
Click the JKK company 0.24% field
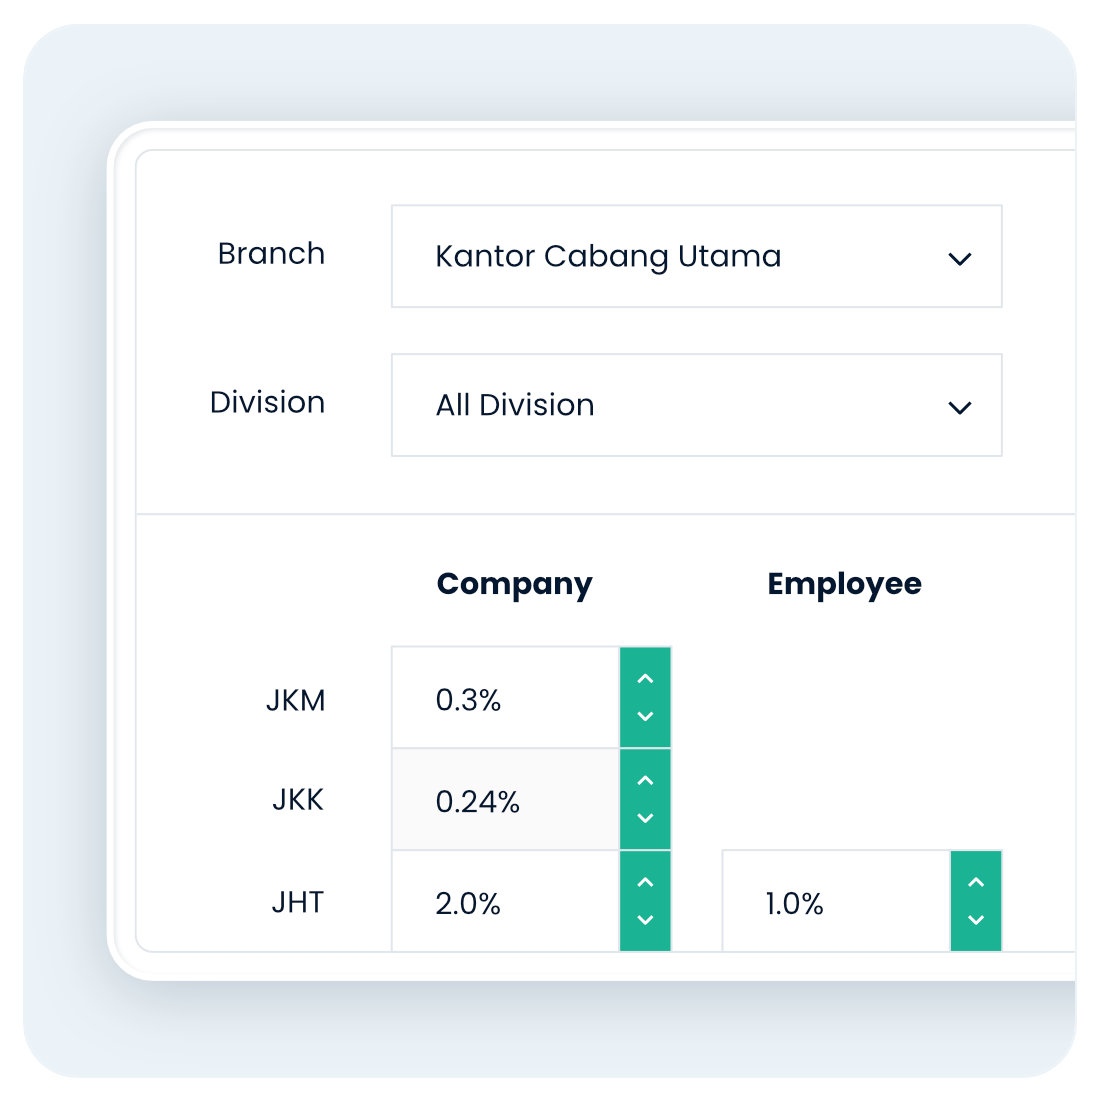505,801
